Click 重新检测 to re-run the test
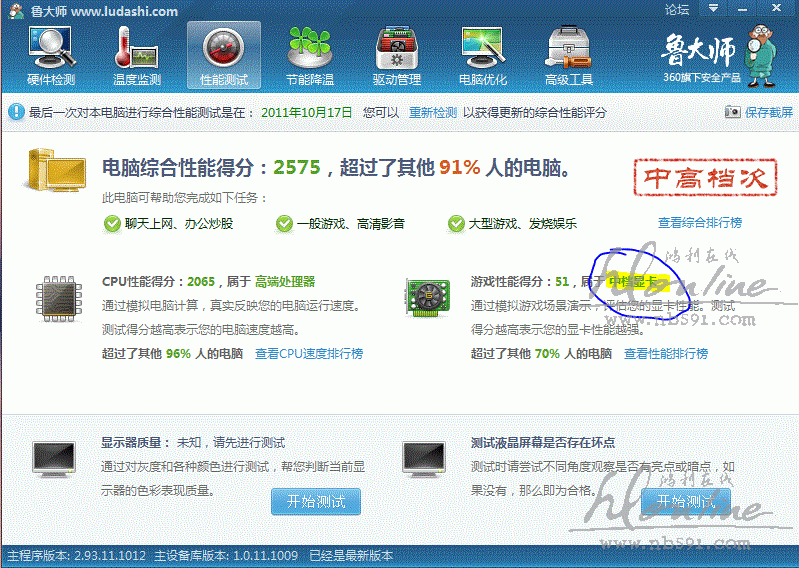Screen dimensions: 799x568 [433, 113]
